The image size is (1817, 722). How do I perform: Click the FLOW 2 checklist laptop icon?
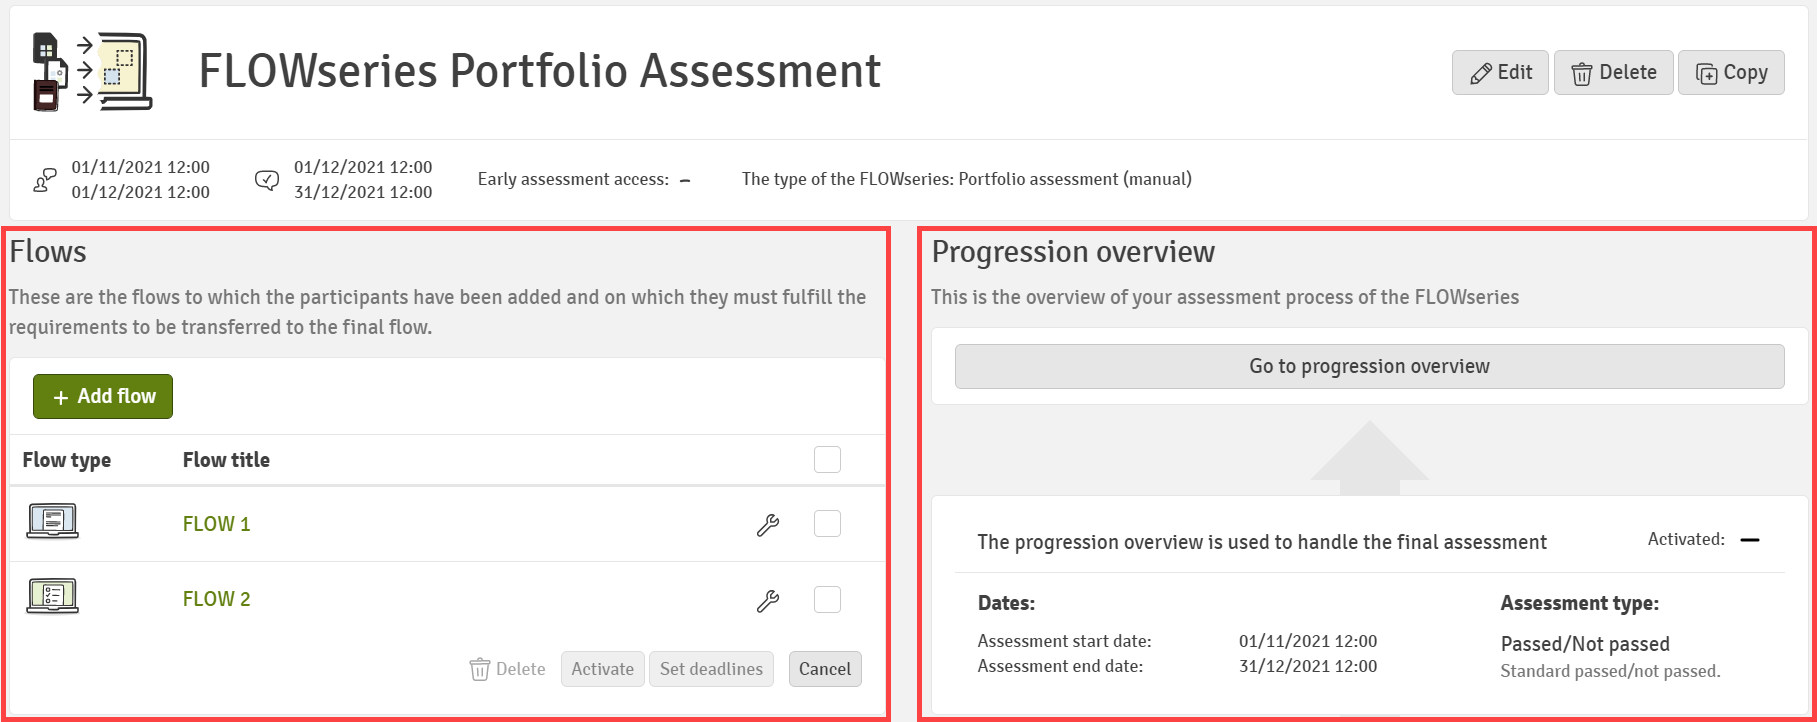pos(52,597)
